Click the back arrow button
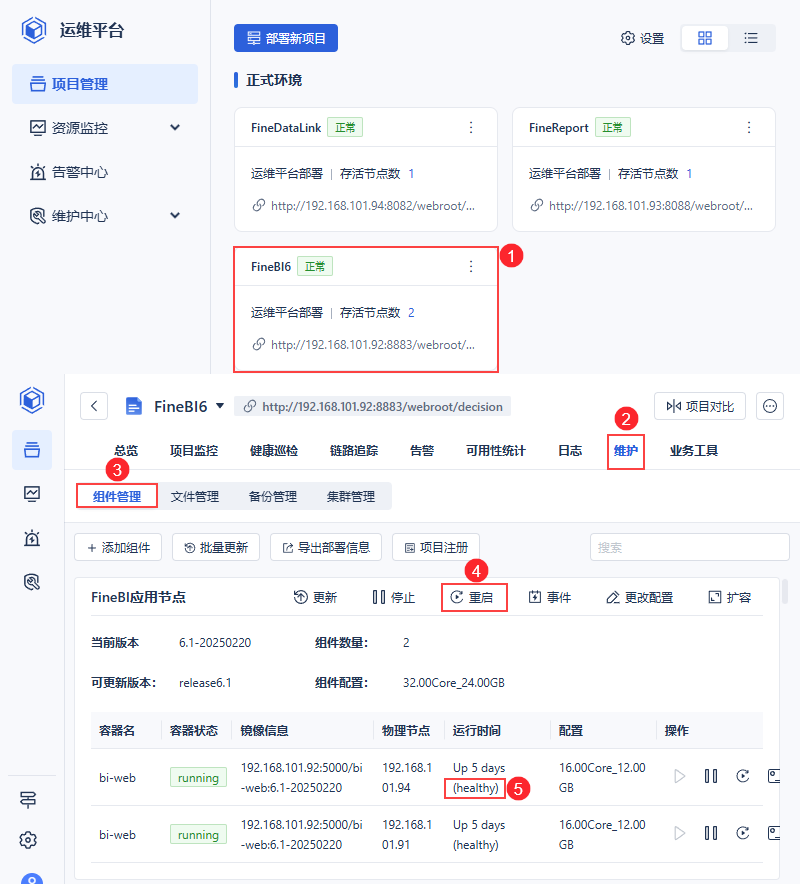 [94, 406]
